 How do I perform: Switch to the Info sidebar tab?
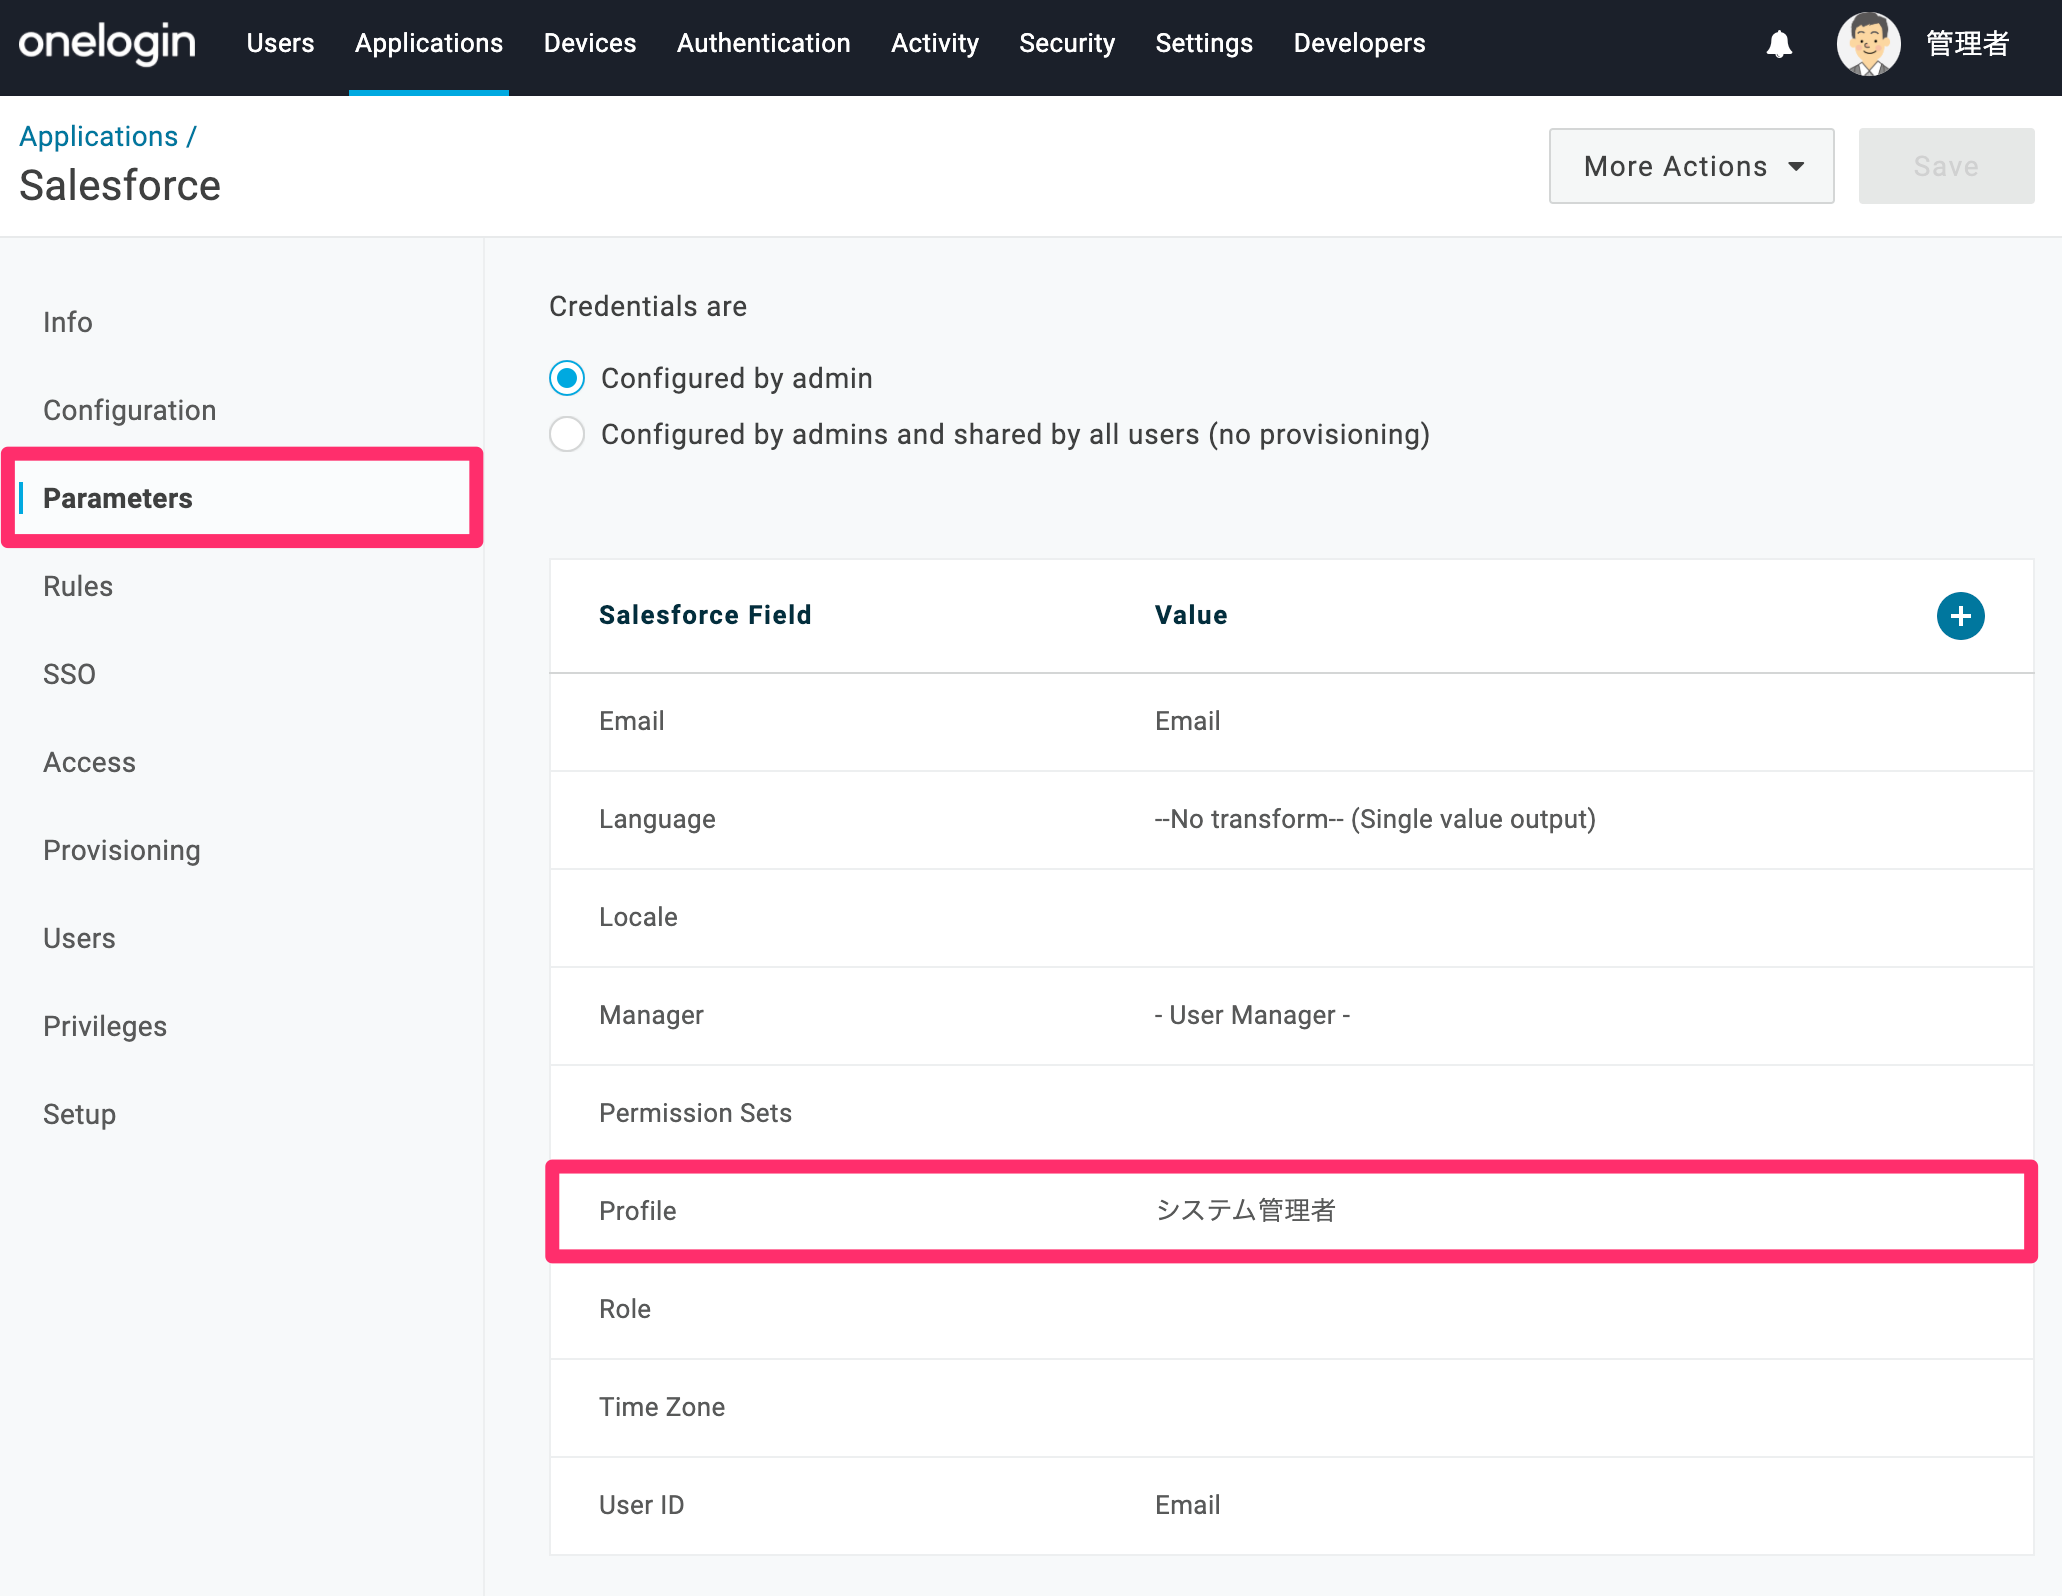[x=68, y=322]
